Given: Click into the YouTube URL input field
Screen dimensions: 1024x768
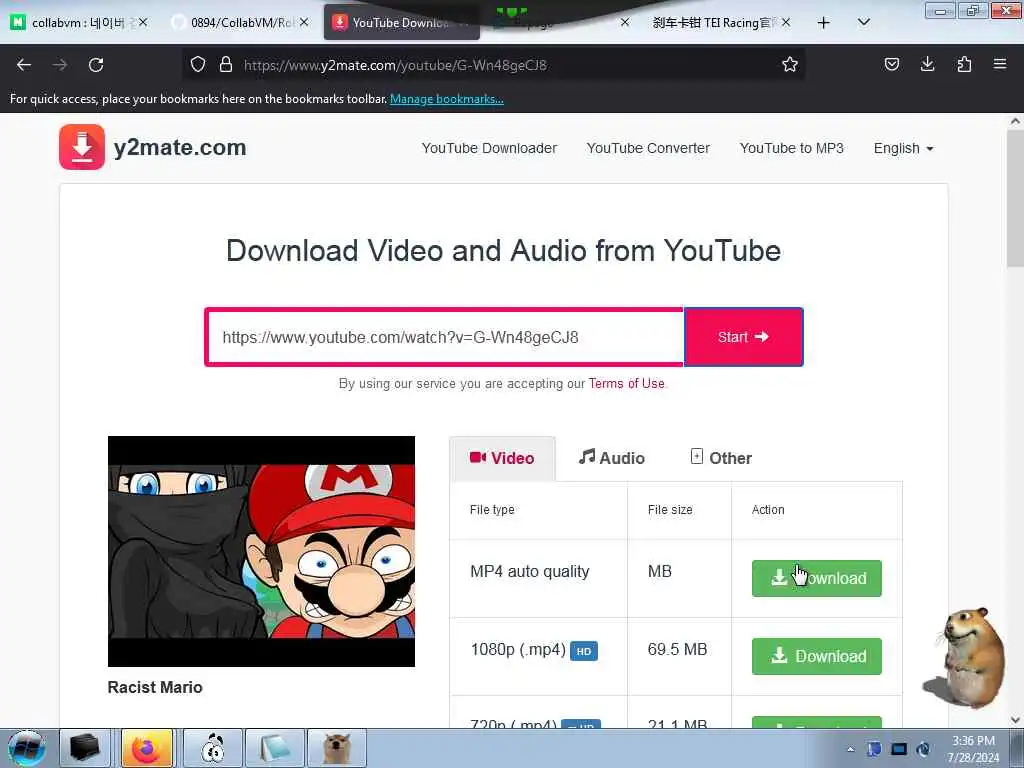Looking at the screenshot, I should pyautogui.click(x=445, y=337).
